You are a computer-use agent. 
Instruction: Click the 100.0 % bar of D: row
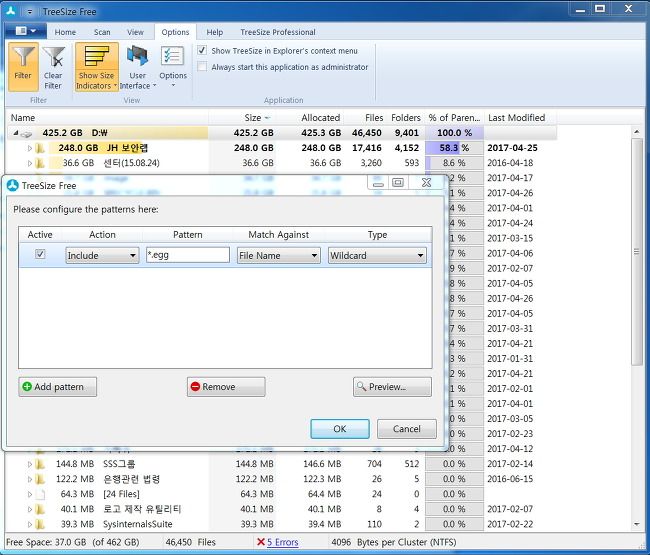click(x=454, y=133)
